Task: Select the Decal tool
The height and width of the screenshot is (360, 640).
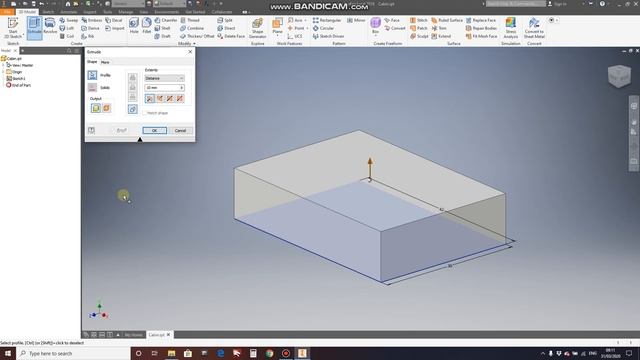Action: 114,20
